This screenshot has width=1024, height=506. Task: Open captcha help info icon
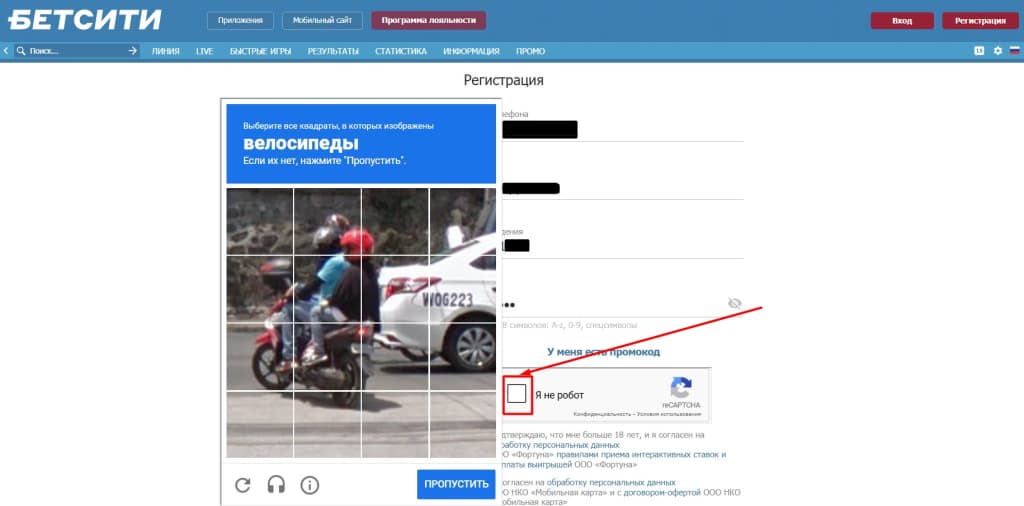click(310, 484)
